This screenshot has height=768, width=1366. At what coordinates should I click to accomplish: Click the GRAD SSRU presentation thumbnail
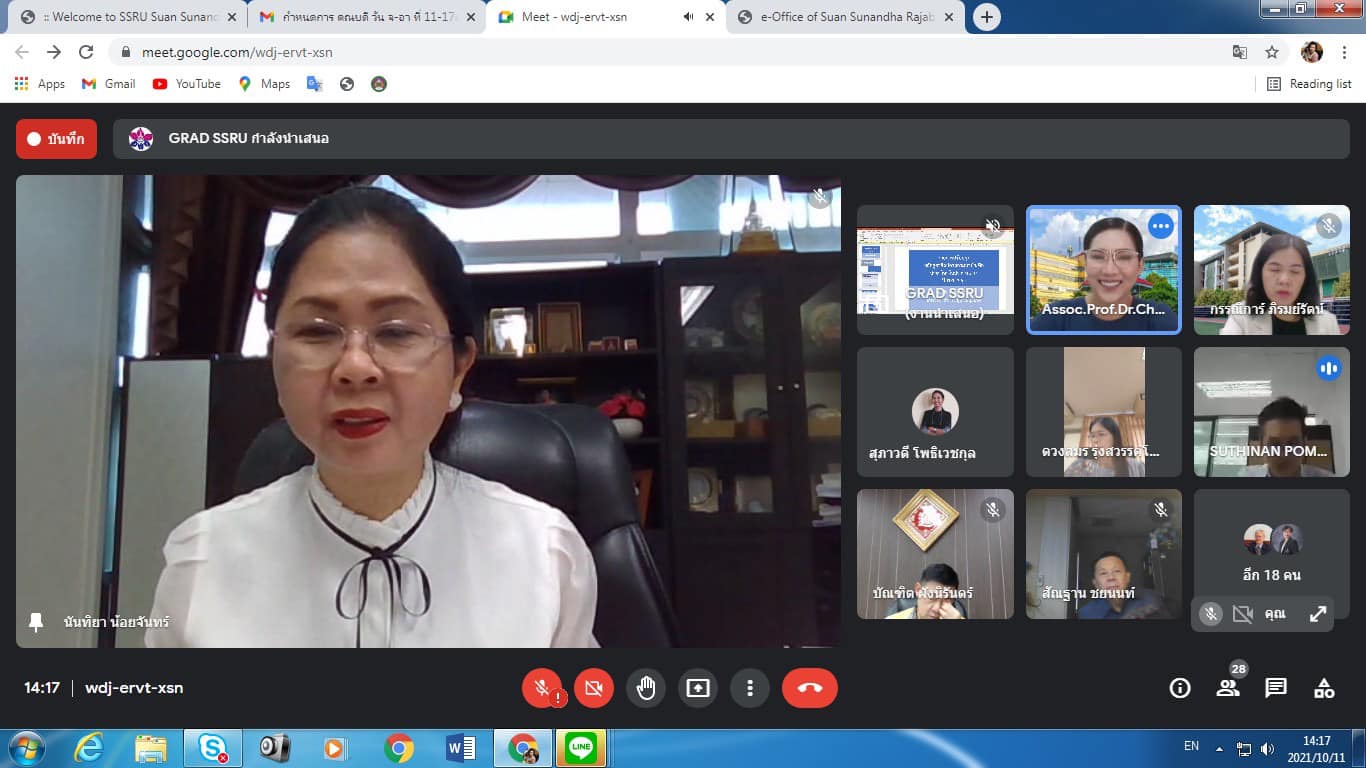tap(935, 270)
